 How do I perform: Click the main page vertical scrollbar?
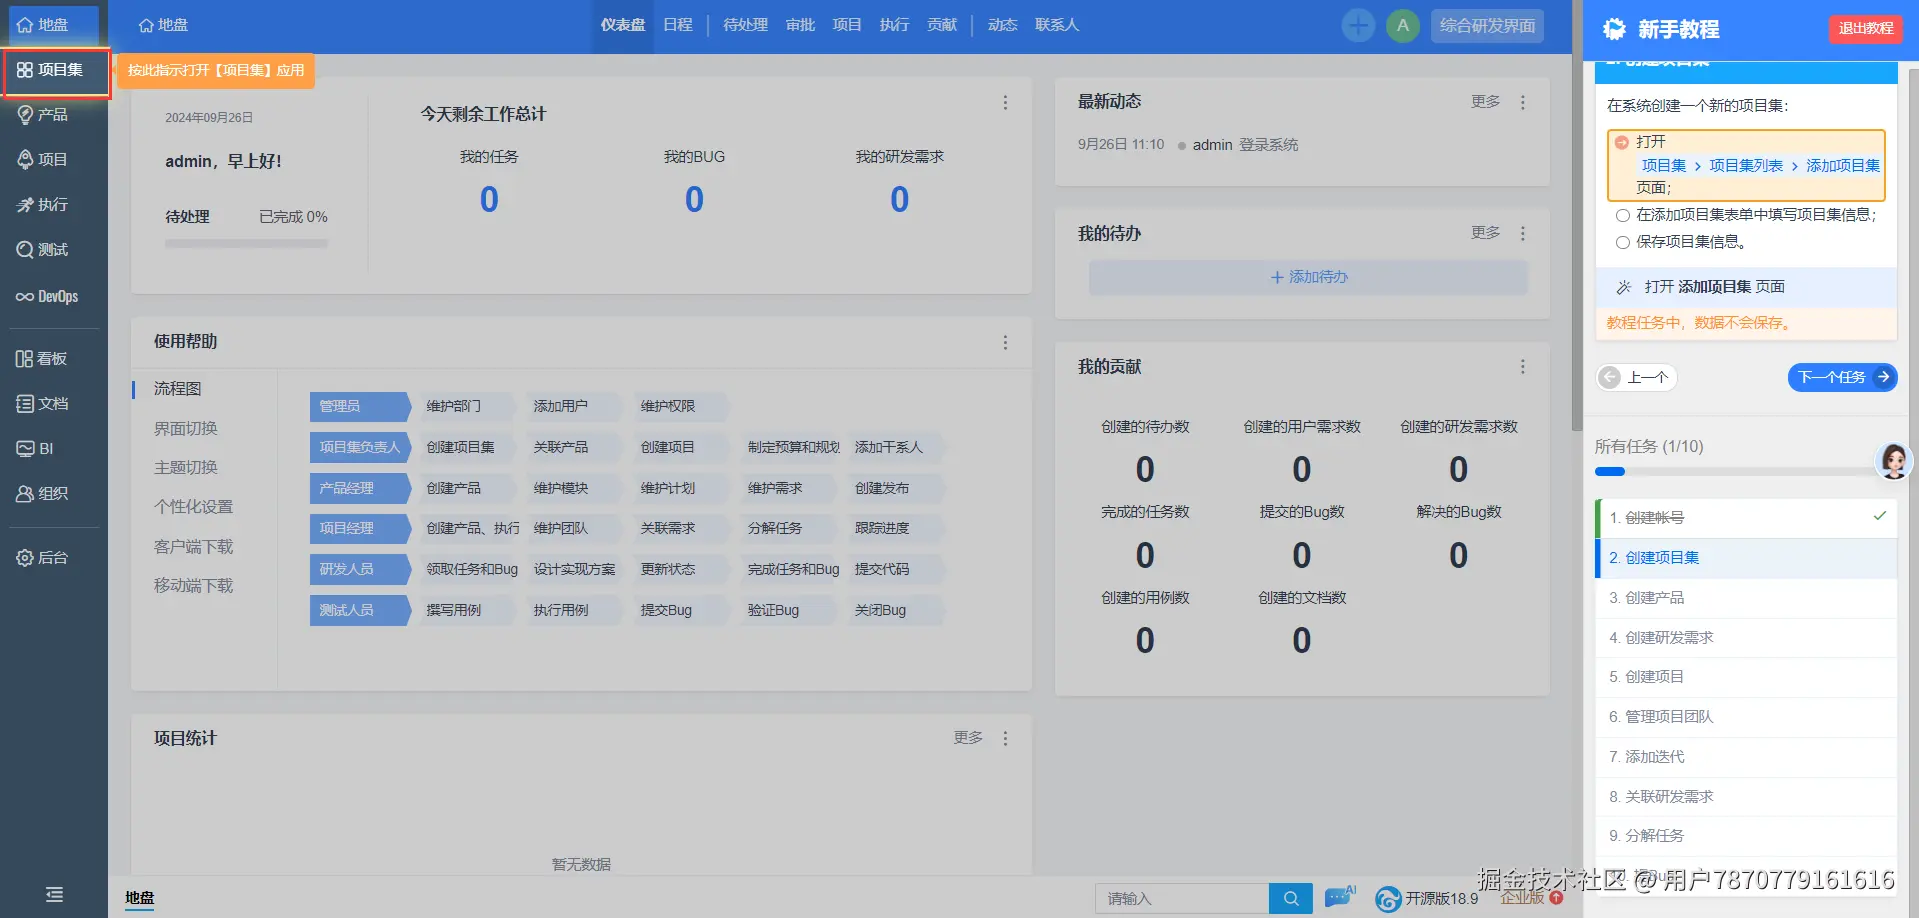tap(1577, 245)
